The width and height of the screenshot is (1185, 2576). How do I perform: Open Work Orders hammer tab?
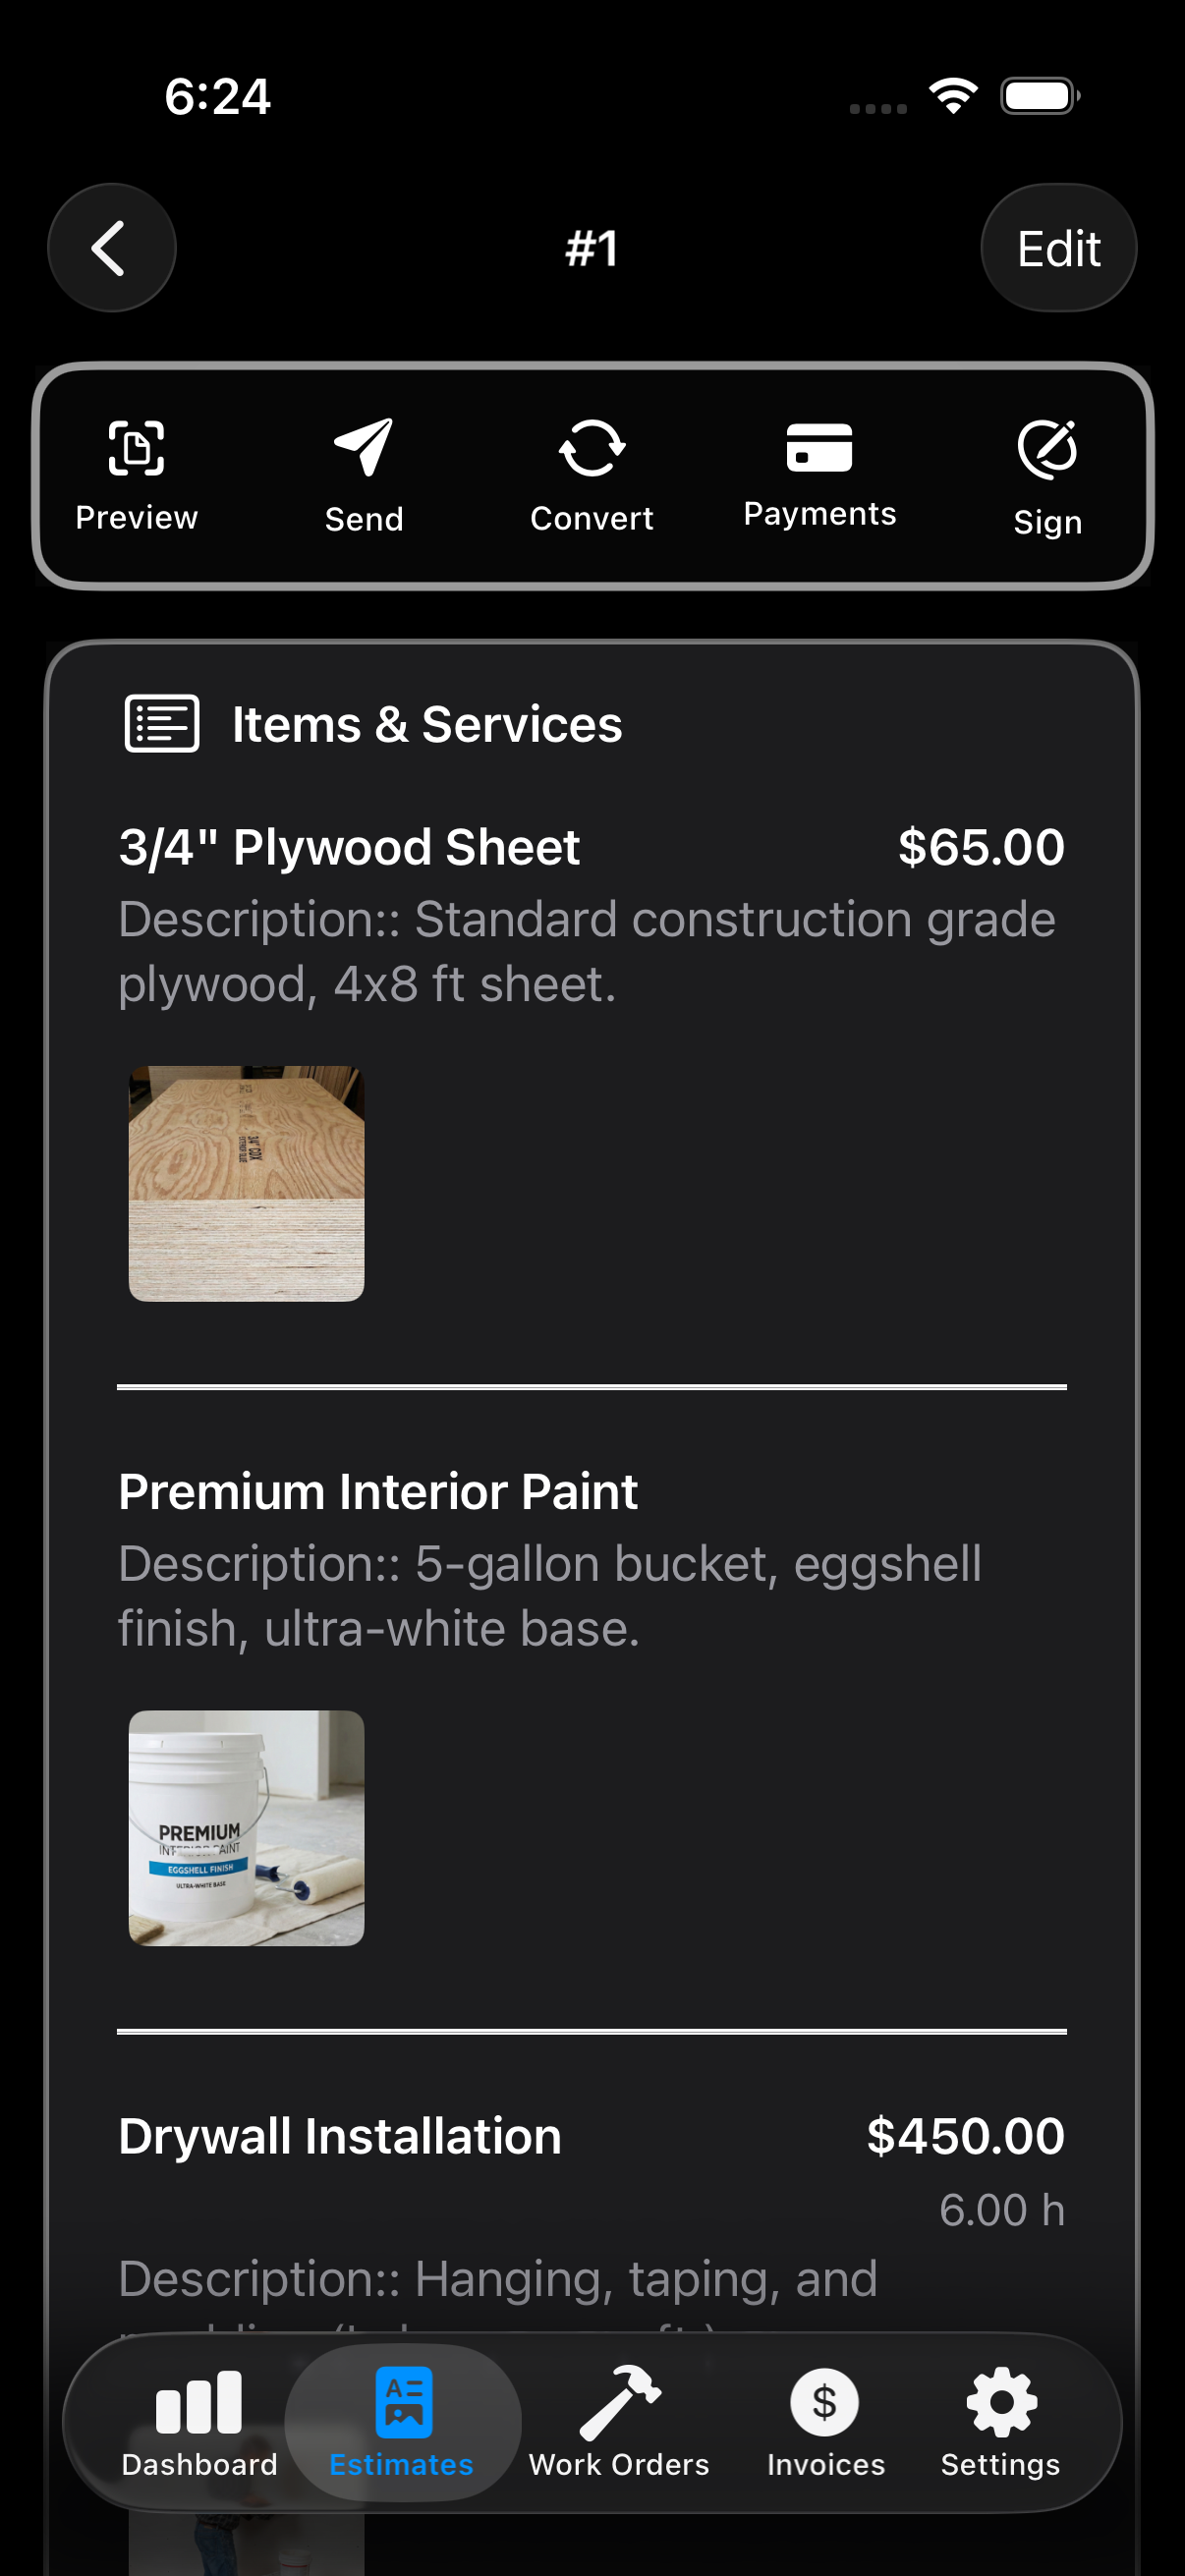(619, 2421)
